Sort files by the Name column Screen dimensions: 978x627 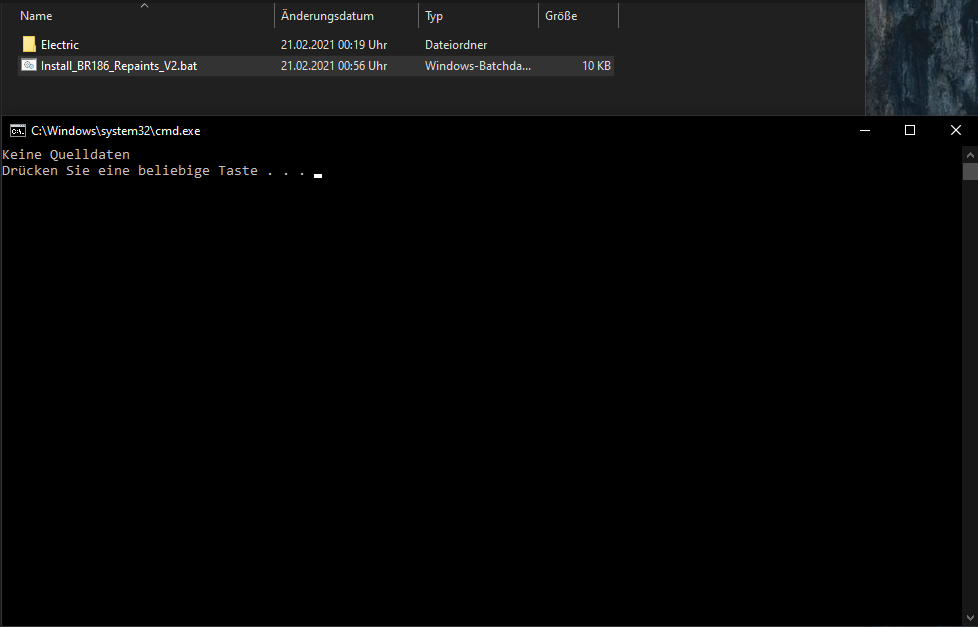click(x=36, y=16)
